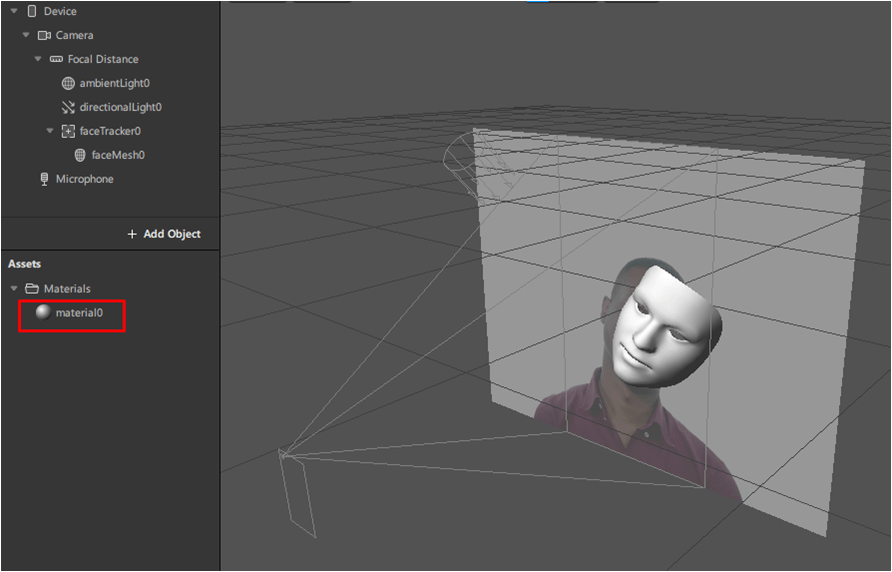892x572 pixels.
Task: Click the camera wireframe at viewport bottom-left
Action: coord(298,490)
